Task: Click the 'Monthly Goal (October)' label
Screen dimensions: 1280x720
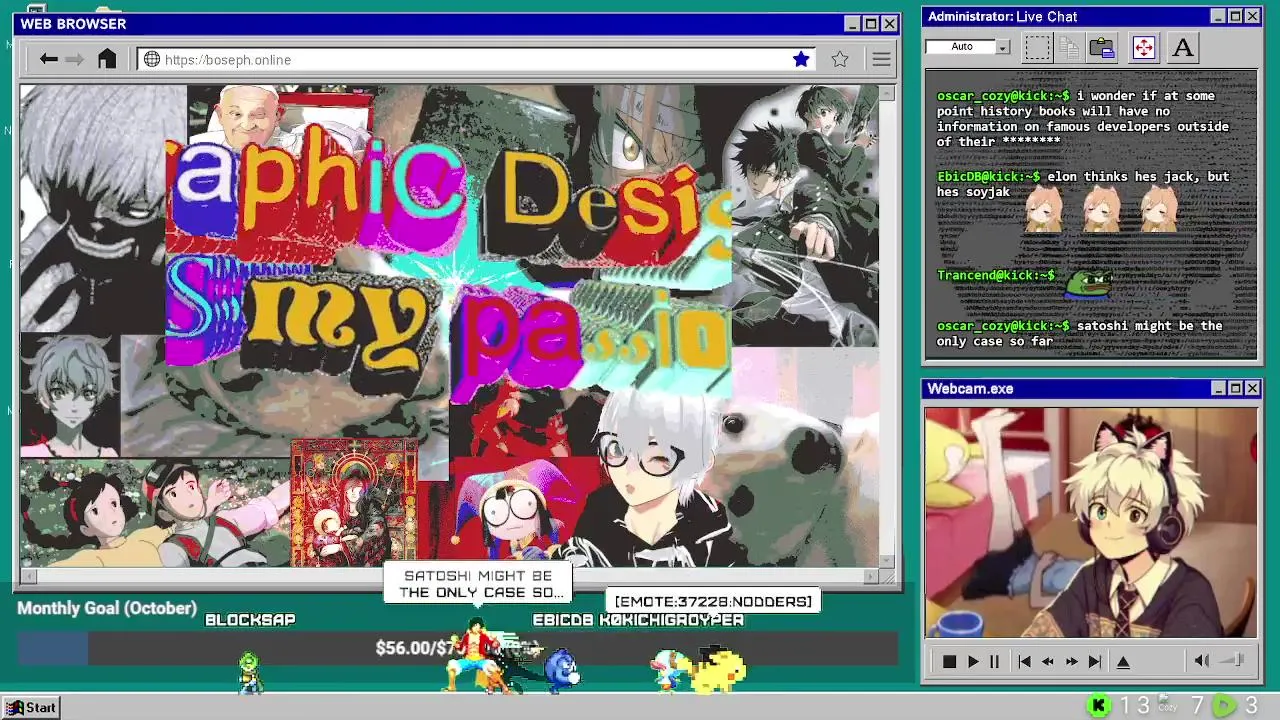Action: [107, 608]
